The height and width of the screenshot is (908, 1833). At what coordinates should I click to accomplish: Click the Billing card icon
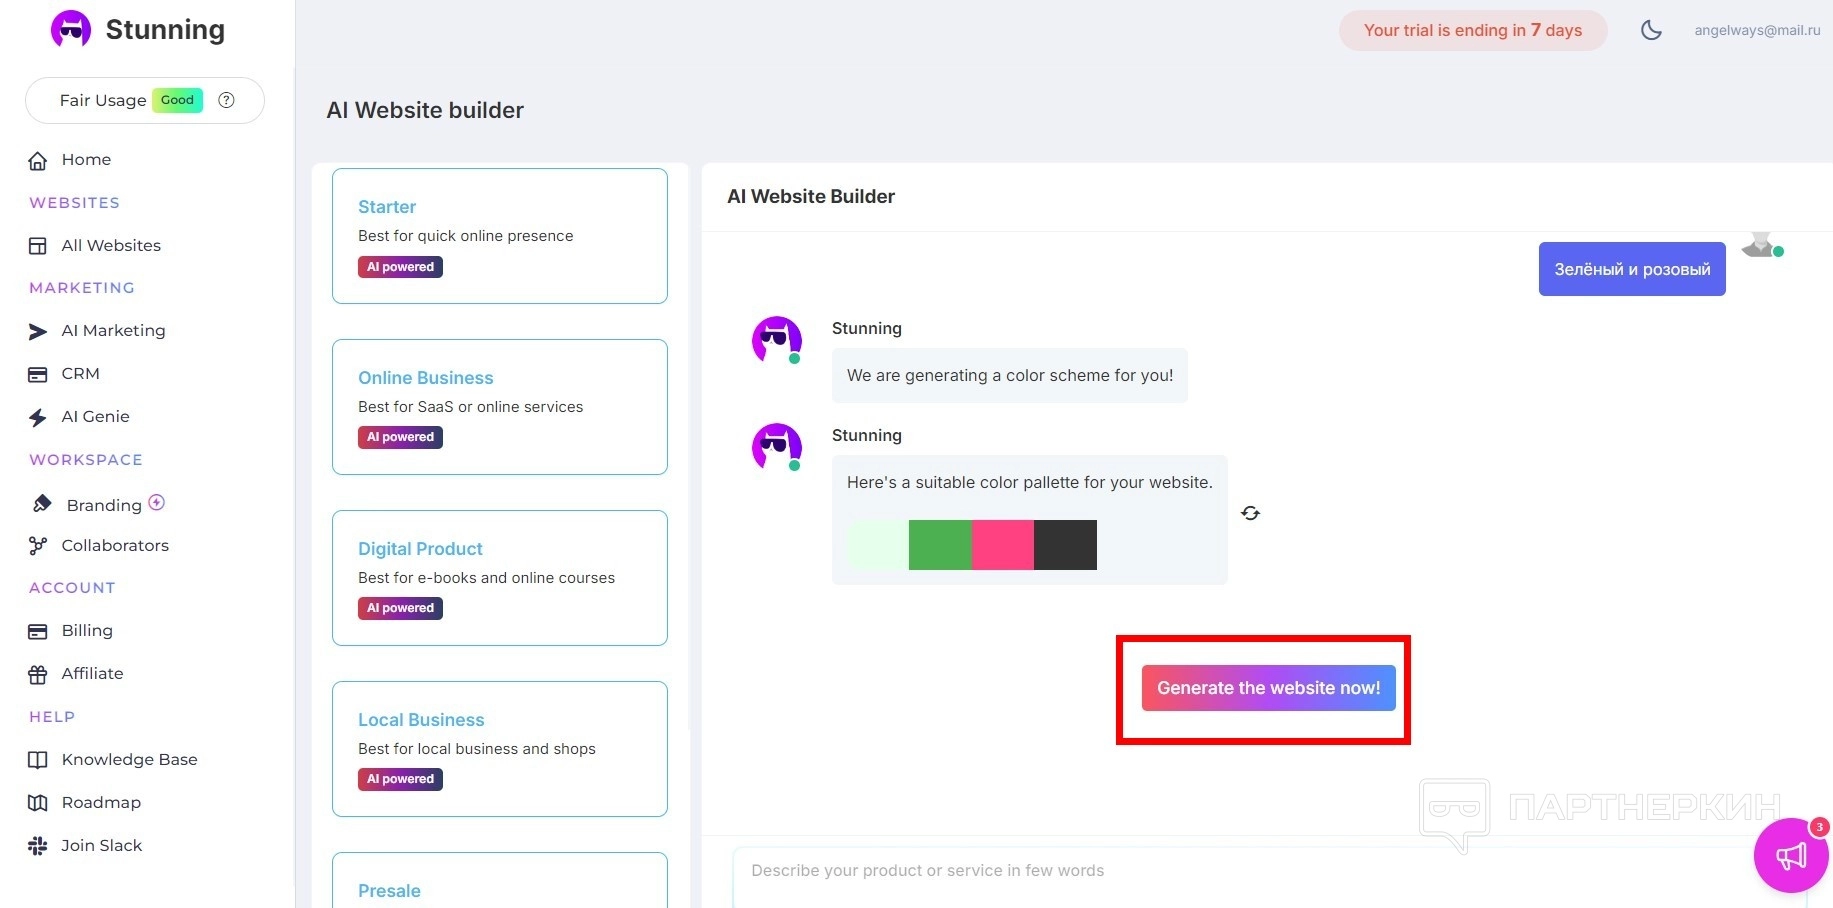coord(38,631)
